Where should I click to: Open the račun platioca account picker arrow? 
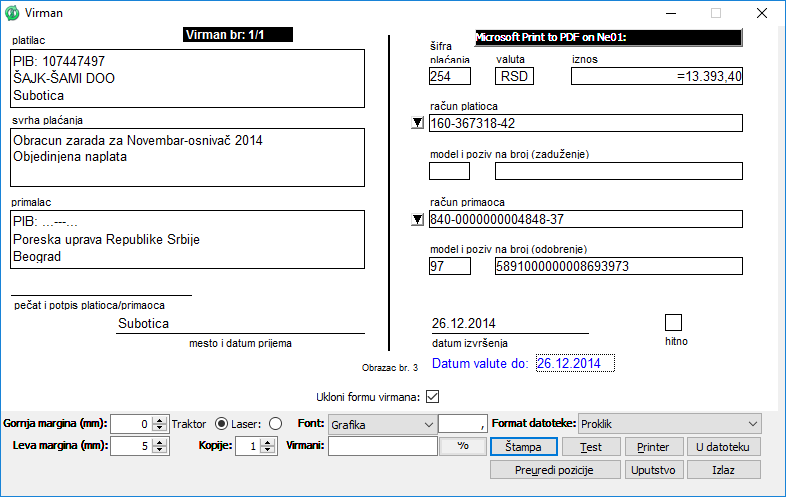pyautogui.click(x=418, y=124)
